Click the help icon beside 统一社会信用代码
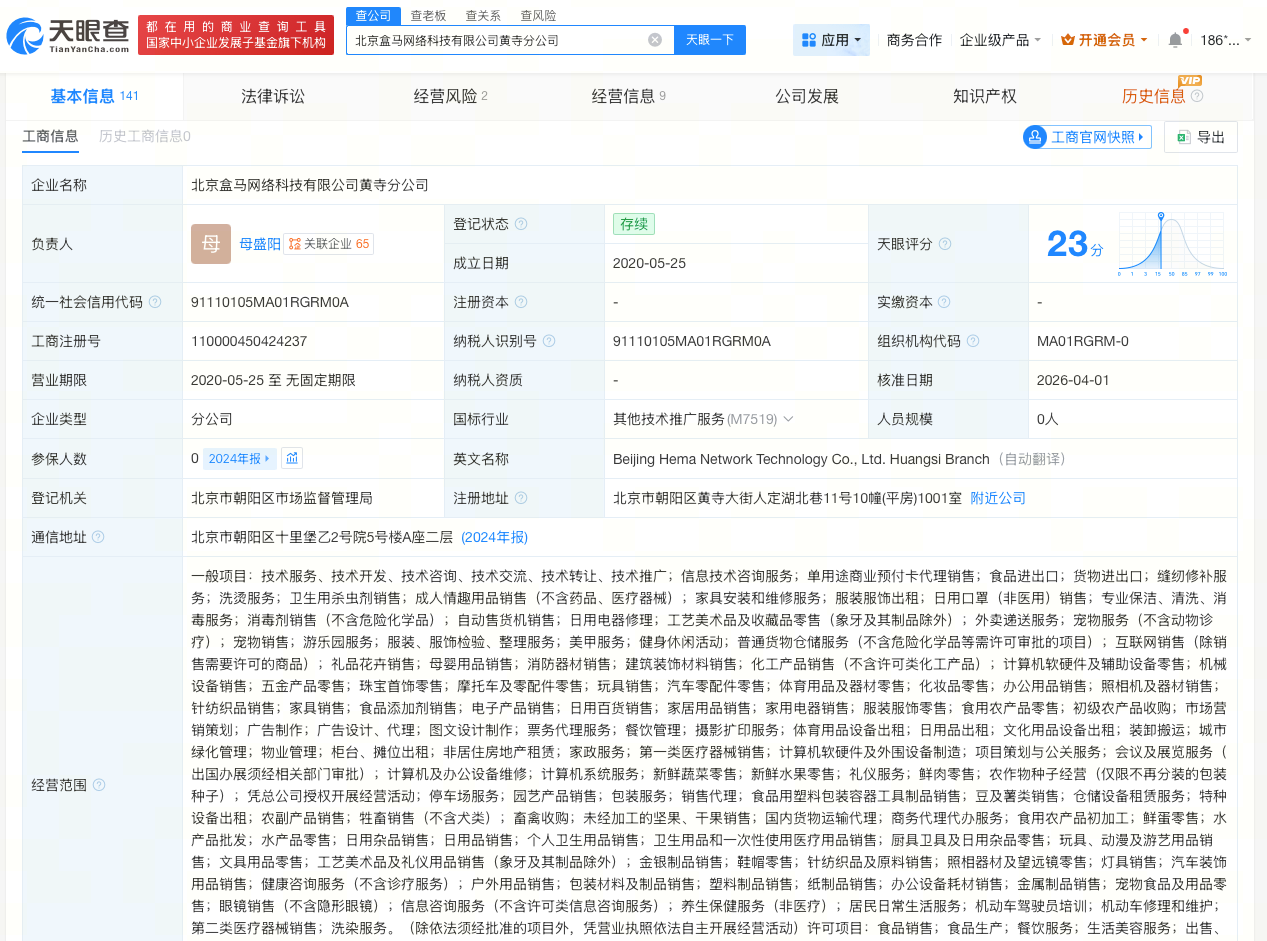Image resolution: width=1267 pixels, height=941 pixels. 155,302
